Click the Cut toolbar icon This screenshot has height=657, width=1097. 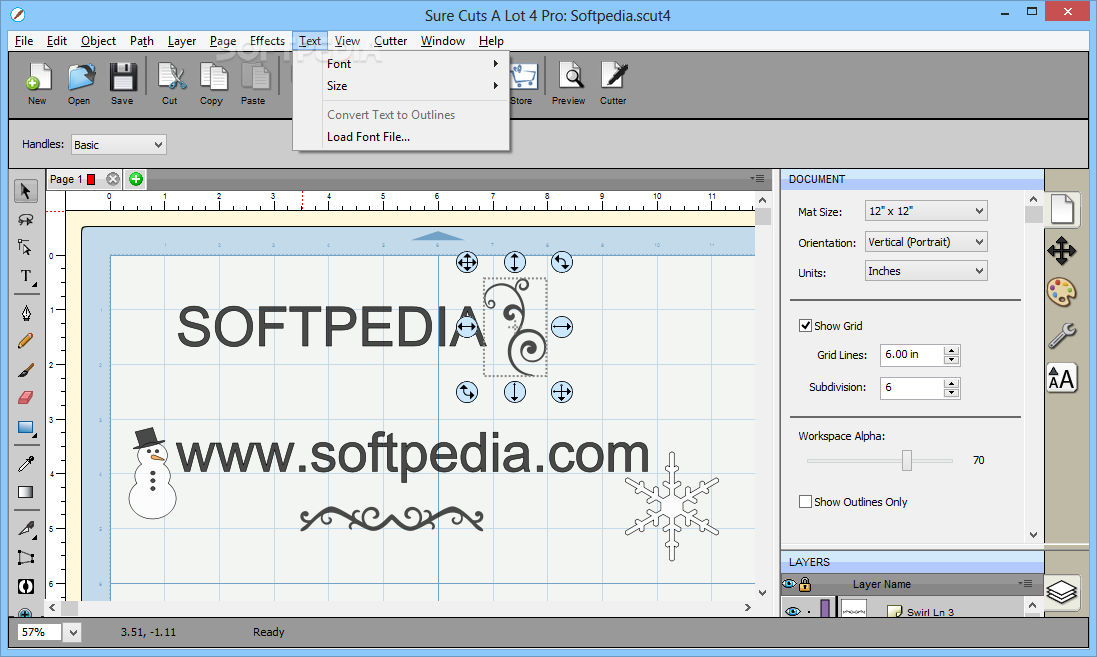[x=171, y=83]
